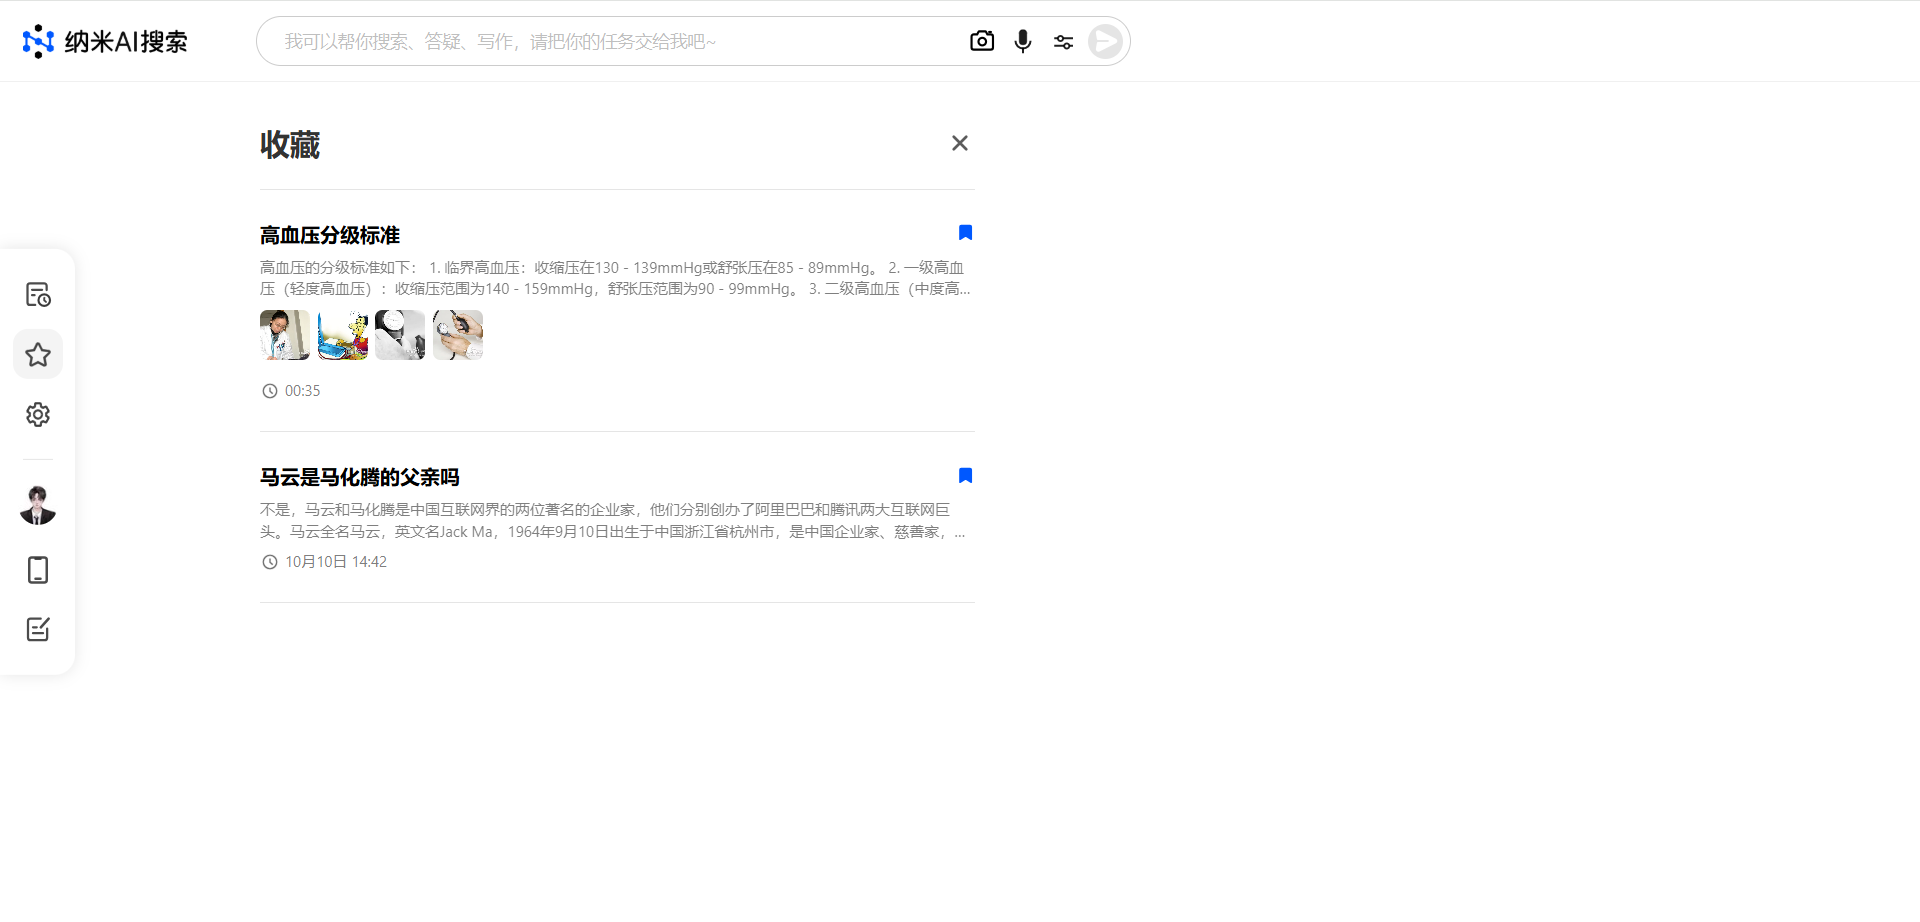The image size is (1920, 922).
Task: Click first thumbnail of doctor image
Action: (285, 335)
